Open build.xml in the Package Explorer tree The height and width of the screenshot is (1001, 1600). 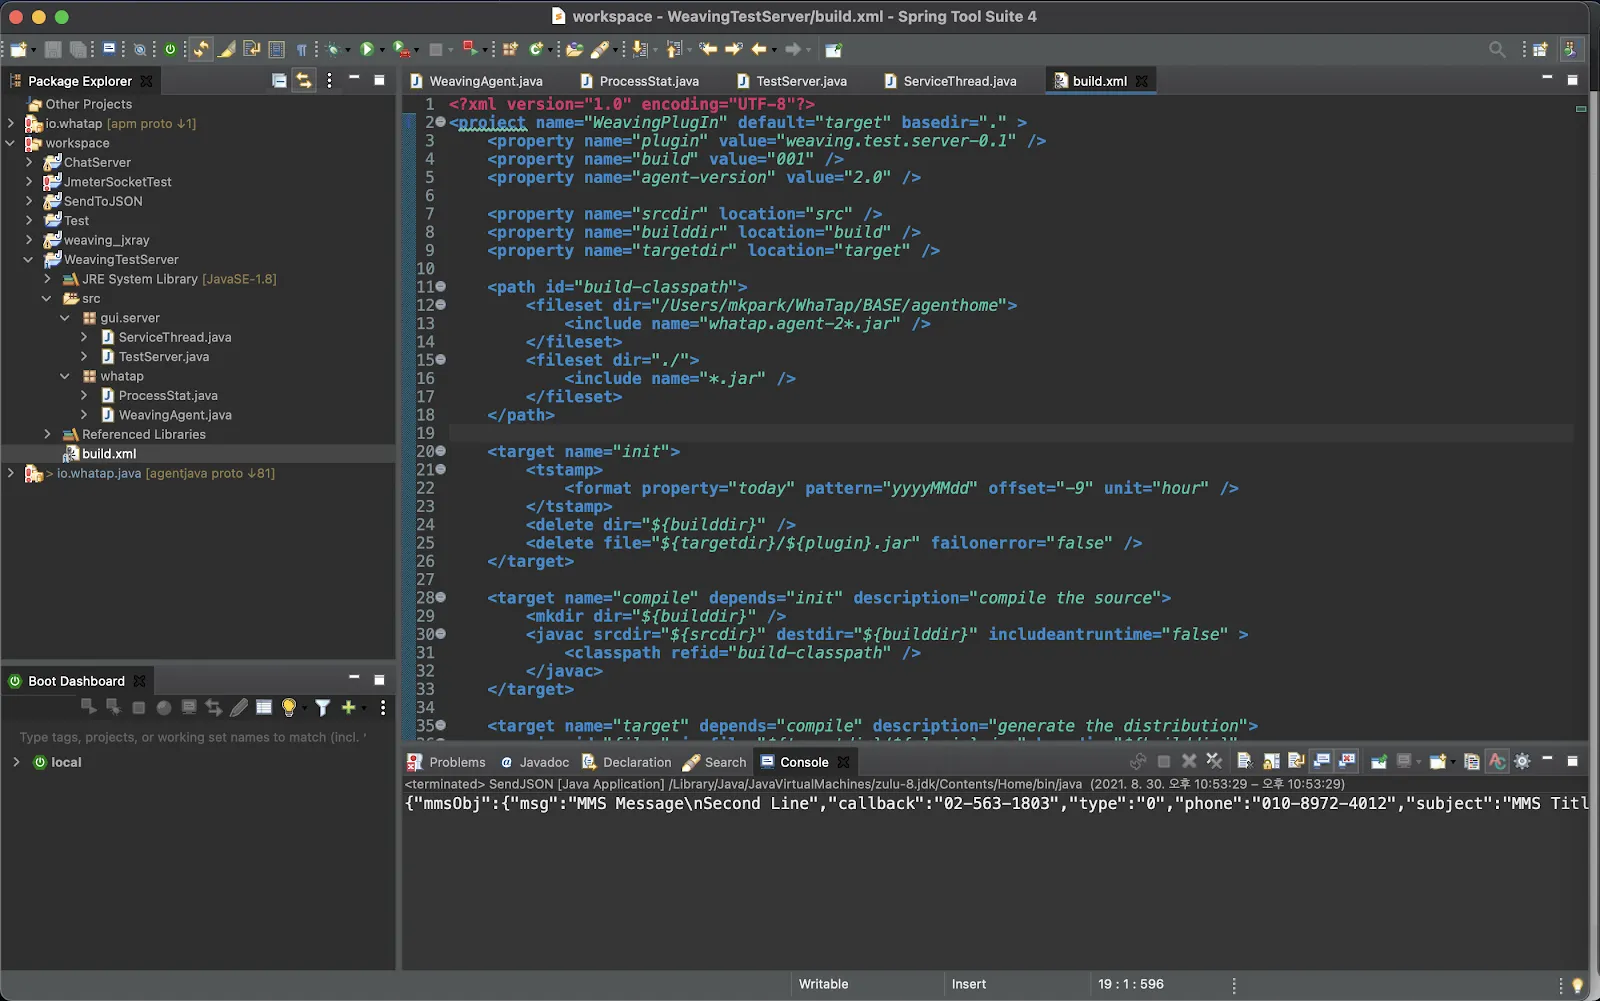point(109,454)
